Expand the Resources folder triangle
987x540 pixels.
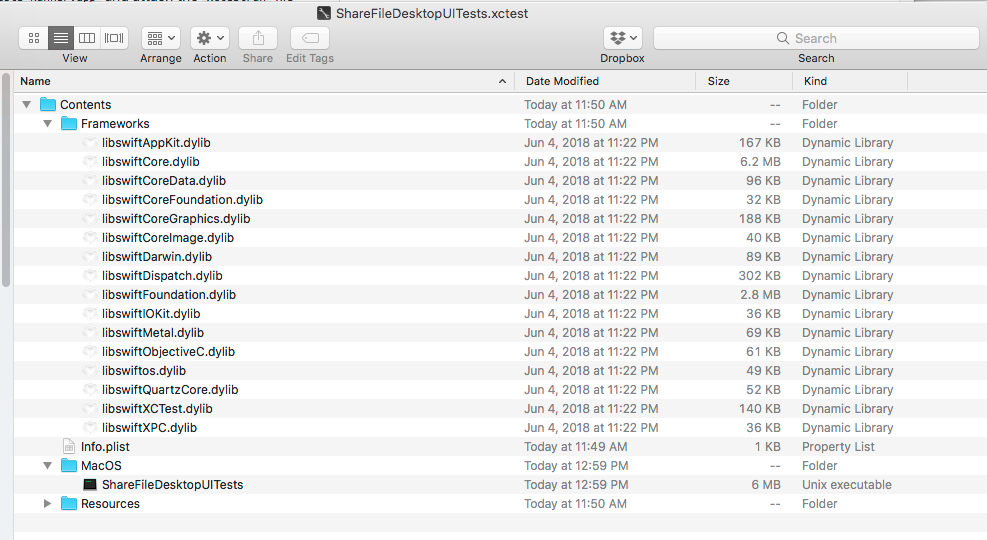point(47,503)
